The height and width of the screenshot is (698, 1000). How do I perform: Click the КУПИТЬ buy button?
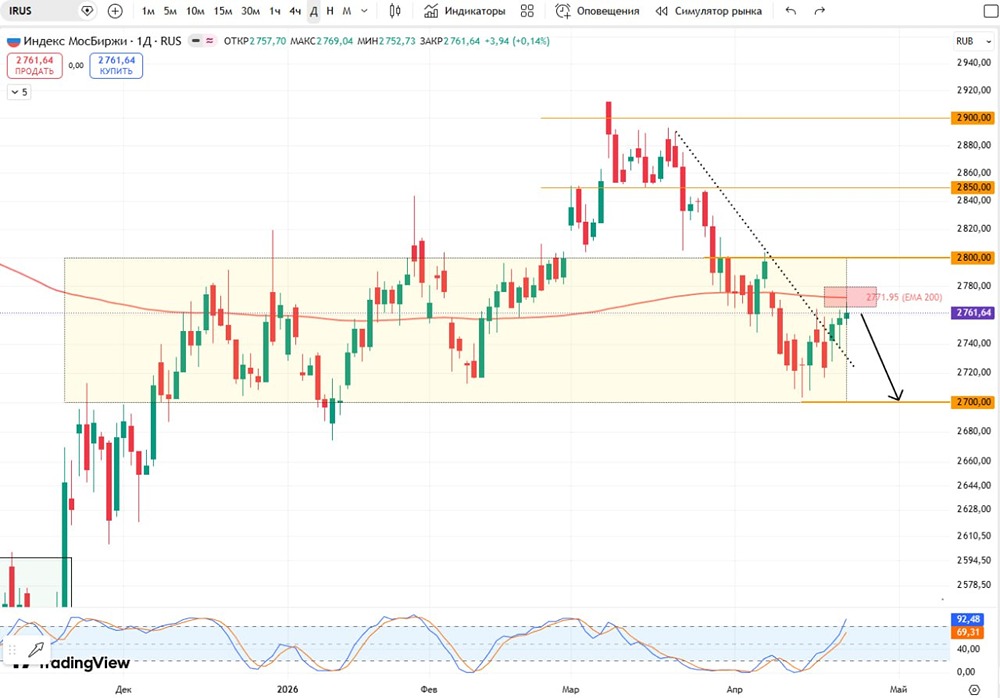coord(116,66)
